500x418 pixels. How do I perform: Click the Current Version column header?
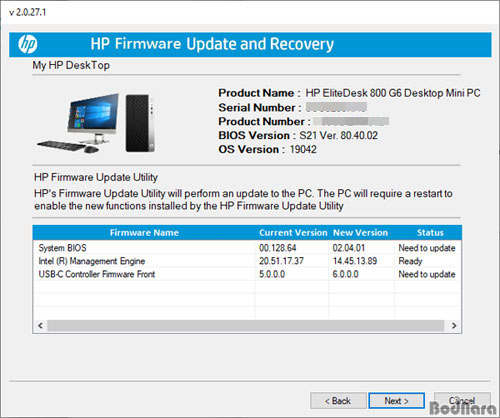(293, 233)
